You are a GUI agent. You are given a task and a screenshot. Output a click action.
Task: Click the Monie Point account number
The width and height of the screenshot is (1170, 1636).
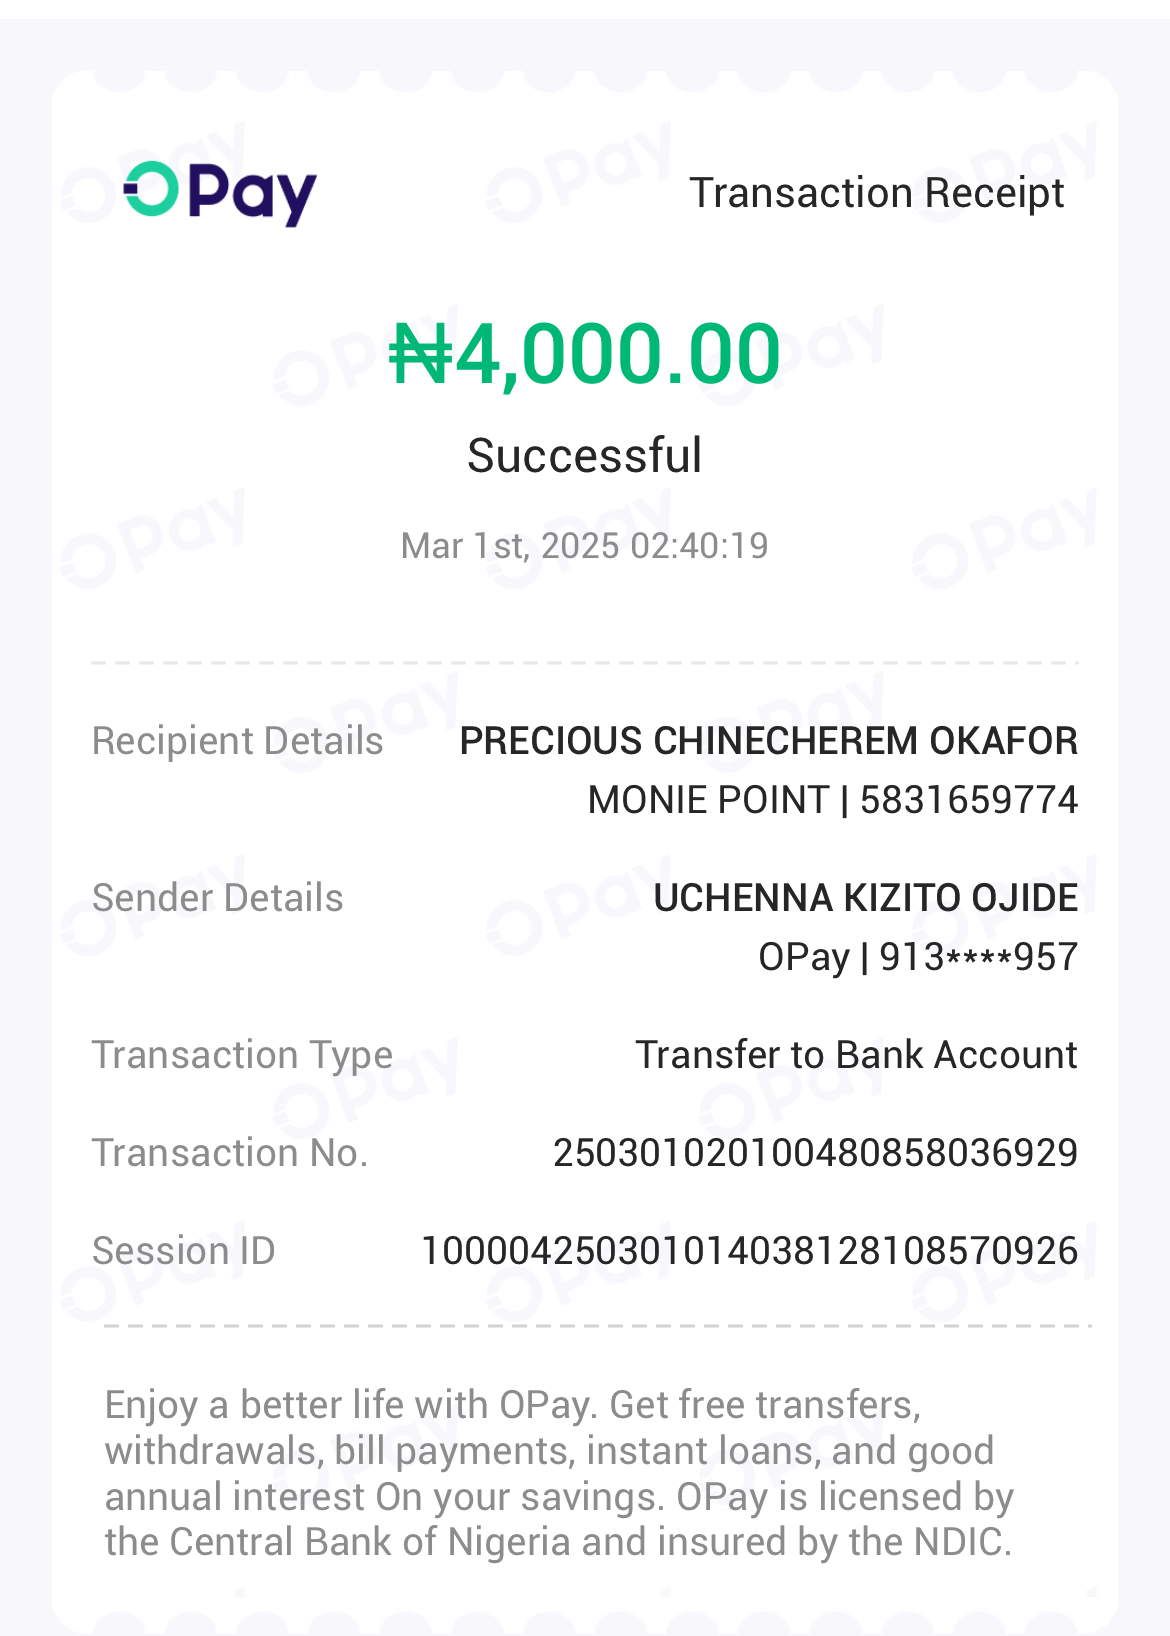(x=832, y=800)
